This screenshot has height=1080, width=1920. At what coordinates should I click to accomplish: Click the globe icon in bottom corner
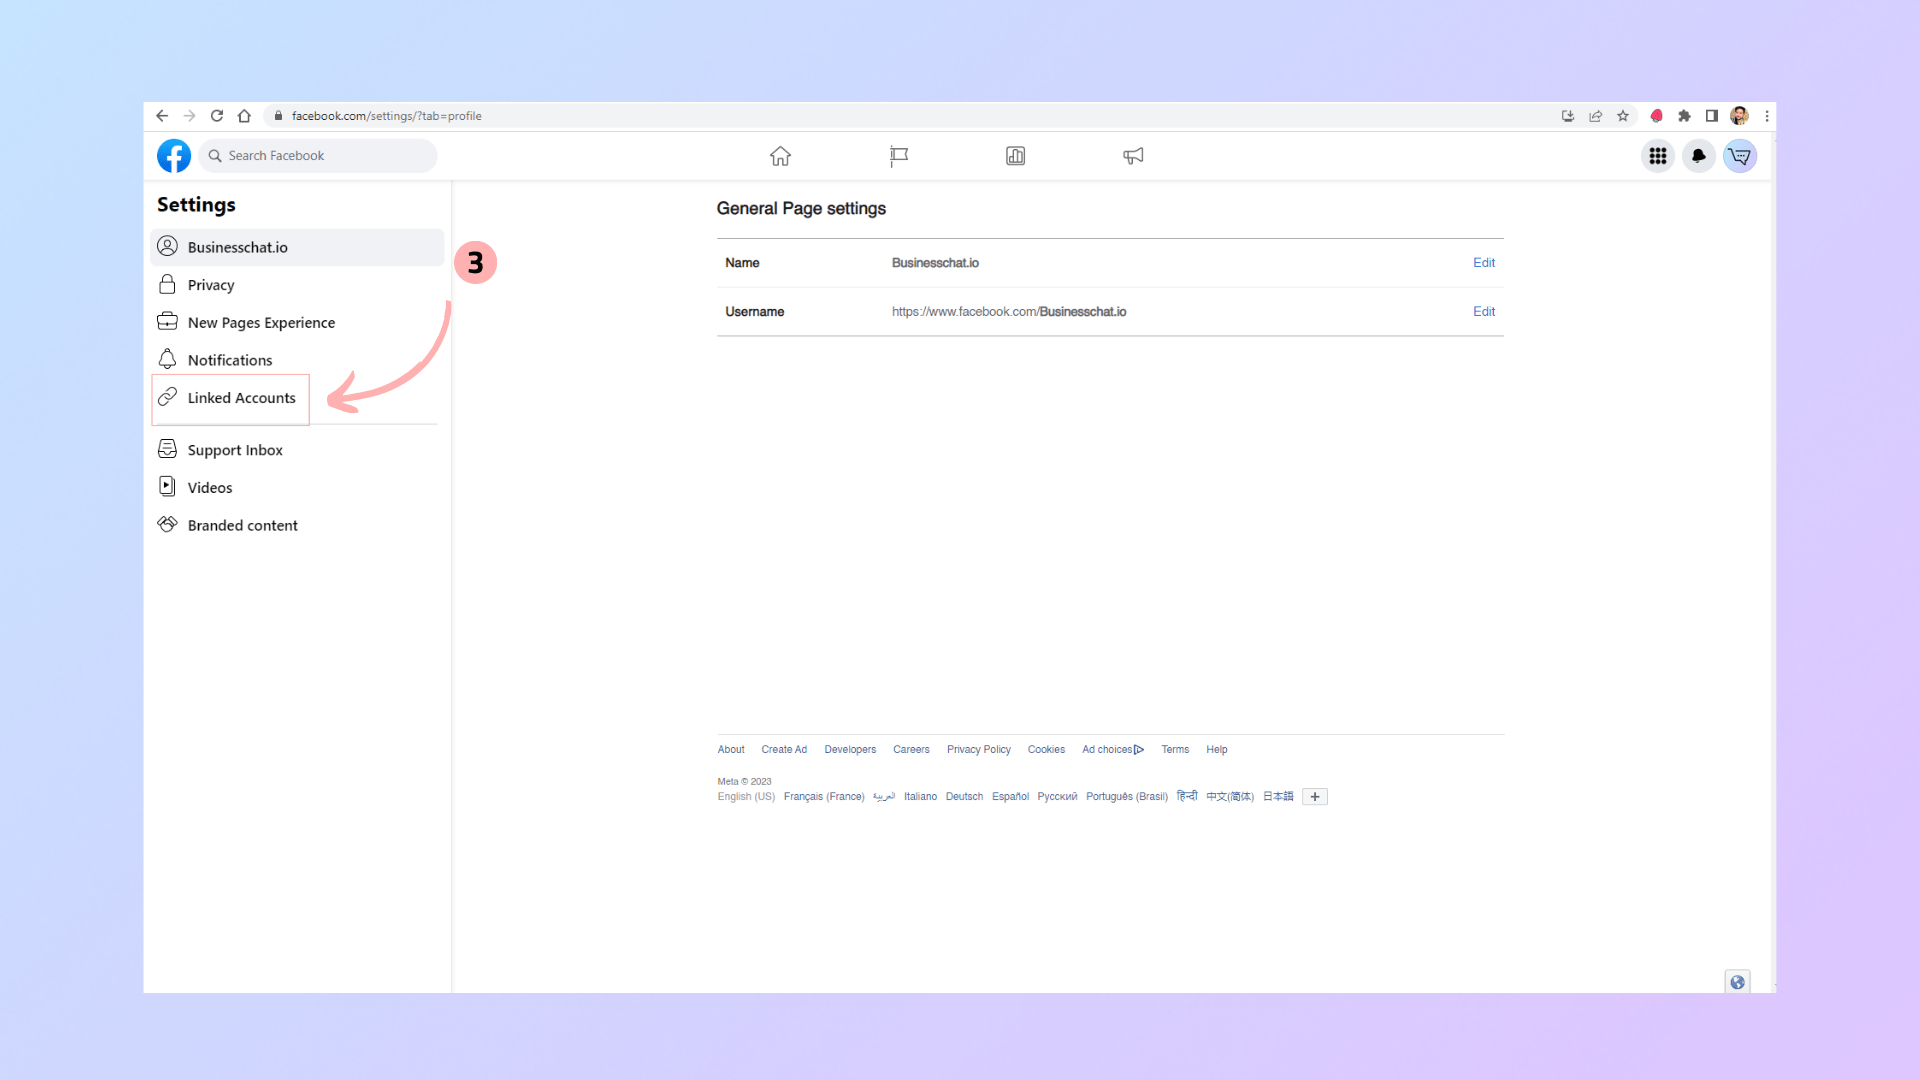tap(1738, 982)
